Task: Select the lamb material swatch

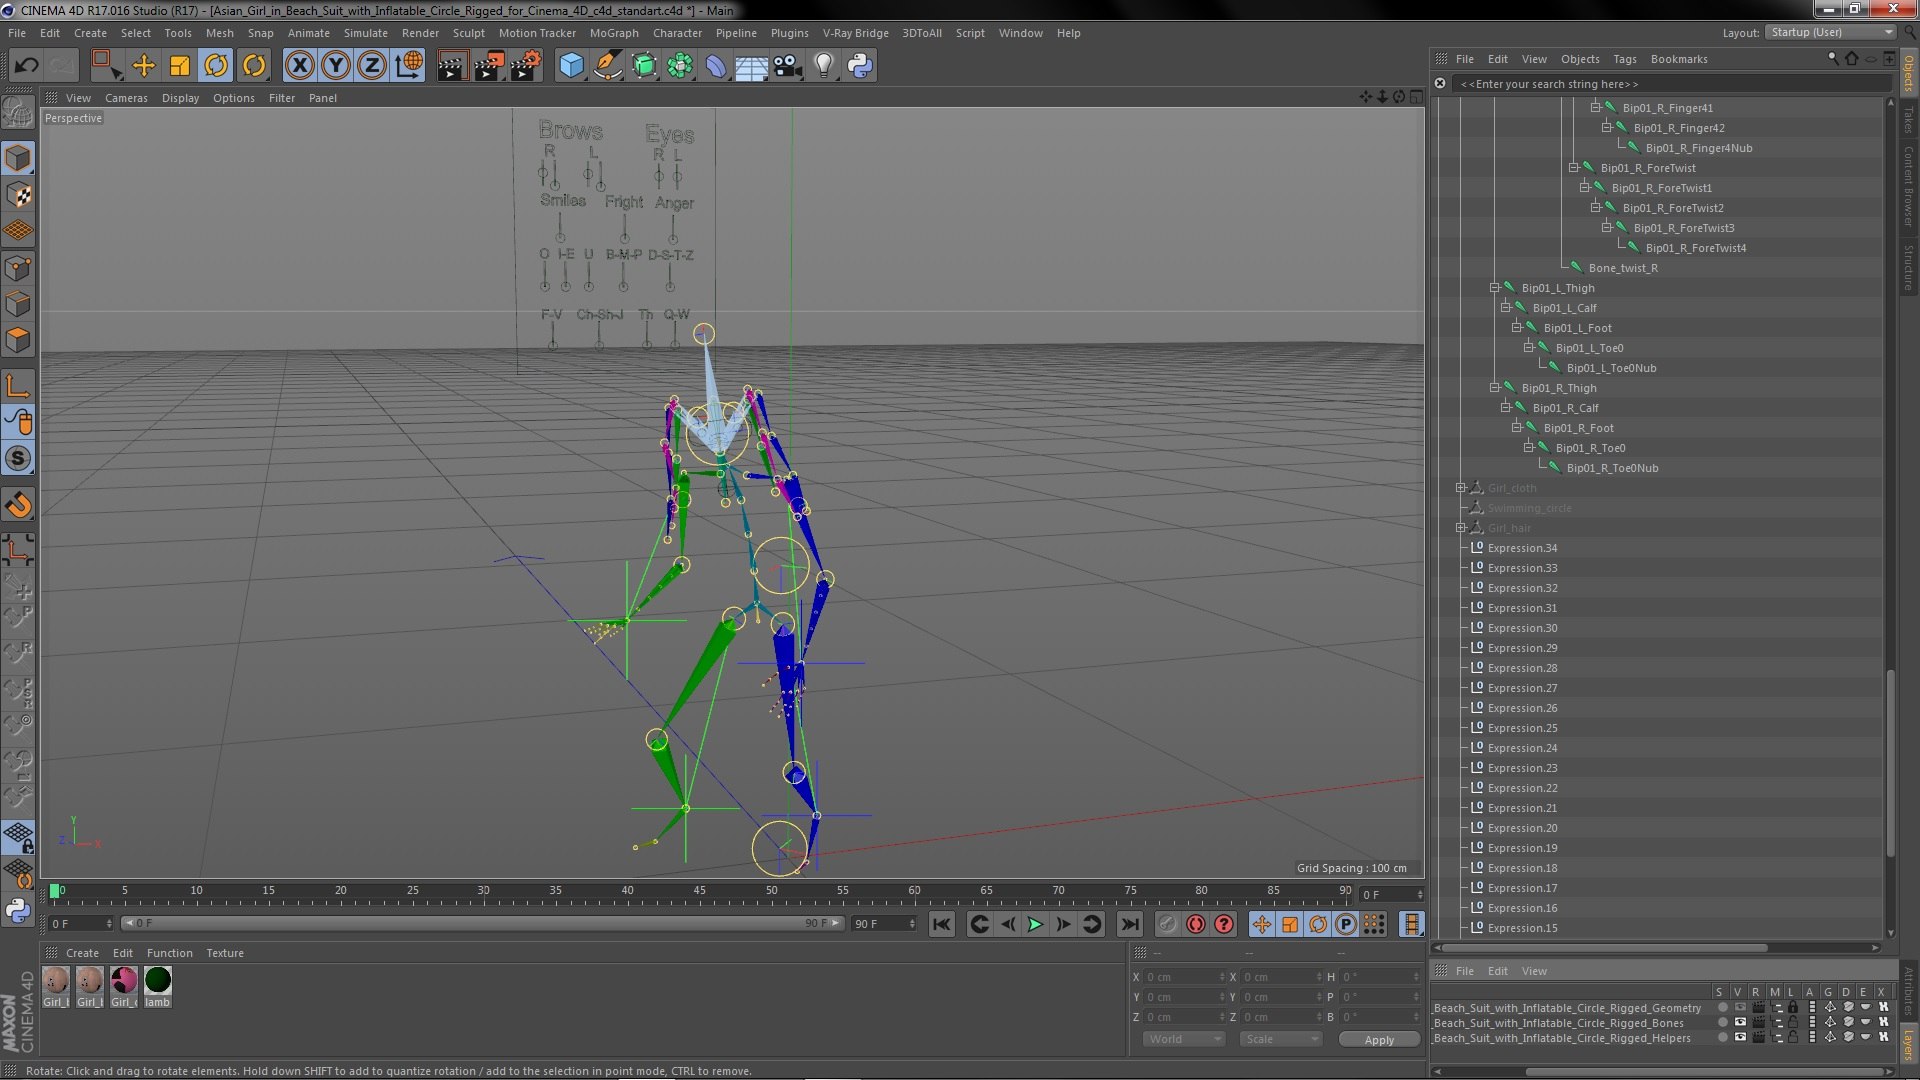Action: pos(158,986)
